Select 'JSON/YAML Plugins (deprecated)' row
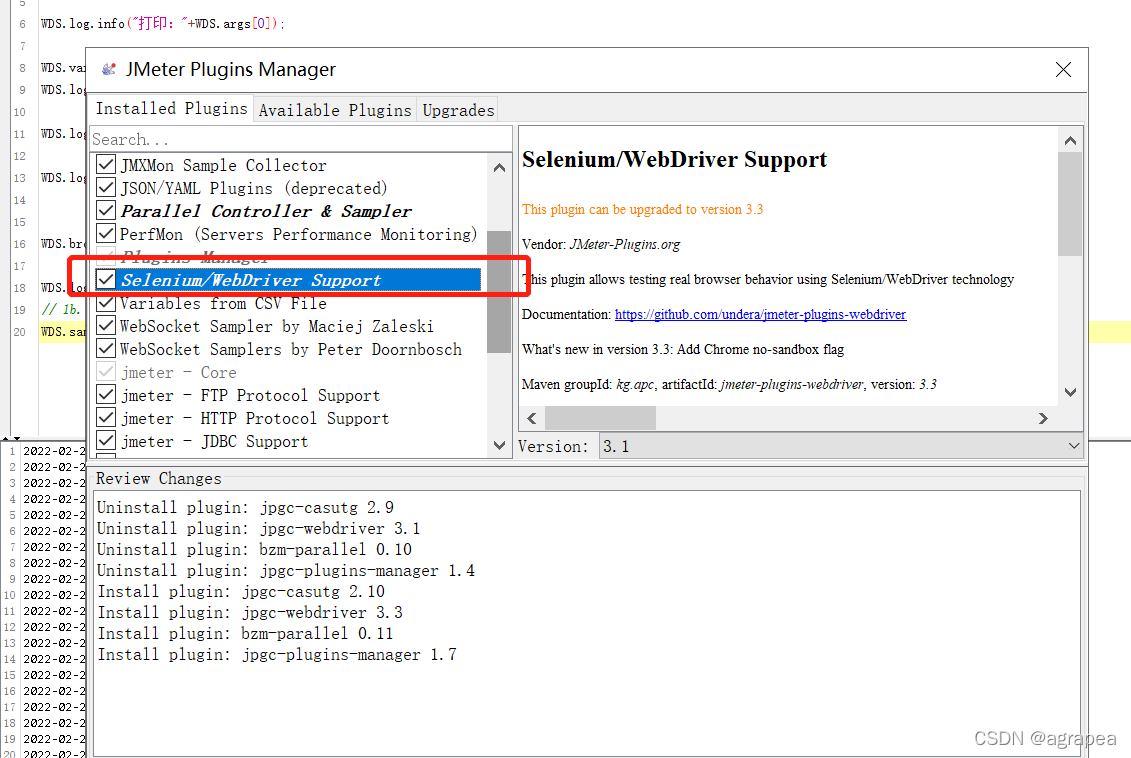The height and width of the screenshot is (758, 1131). click(254, 188)
